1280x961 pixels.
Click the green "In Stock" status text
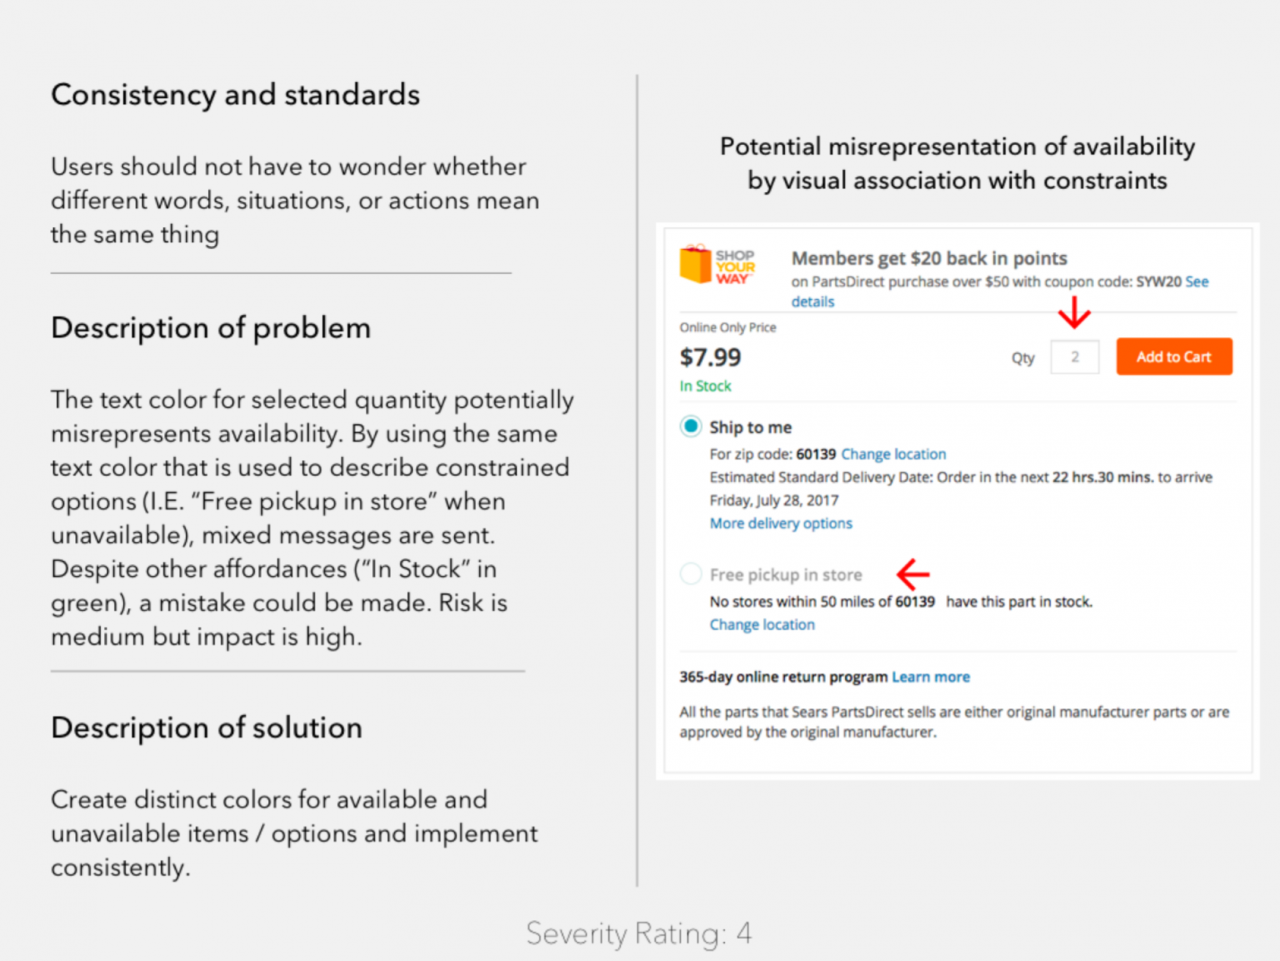706,386
